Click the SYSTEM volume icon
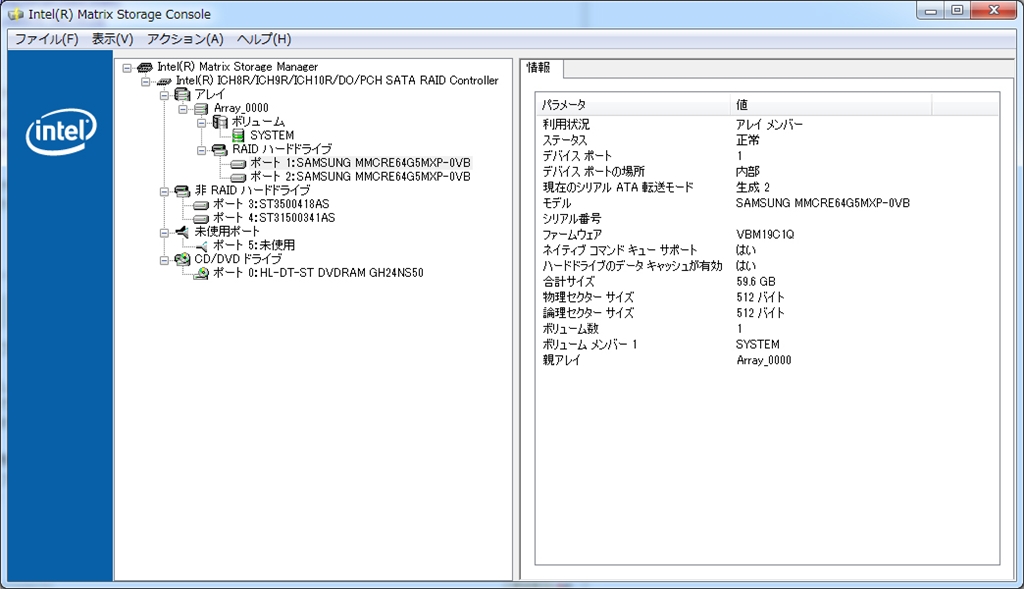 click(x=238, y=136)
